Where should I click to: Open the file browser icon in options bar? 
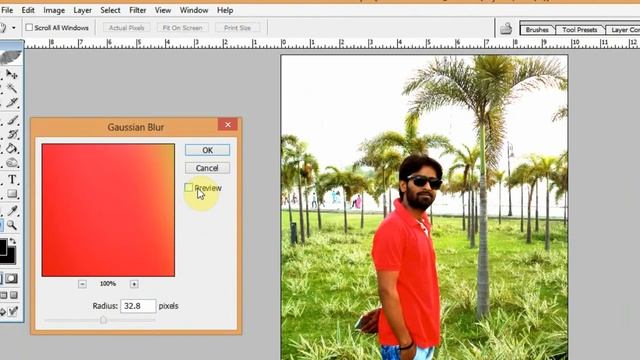tap(506, 29)
